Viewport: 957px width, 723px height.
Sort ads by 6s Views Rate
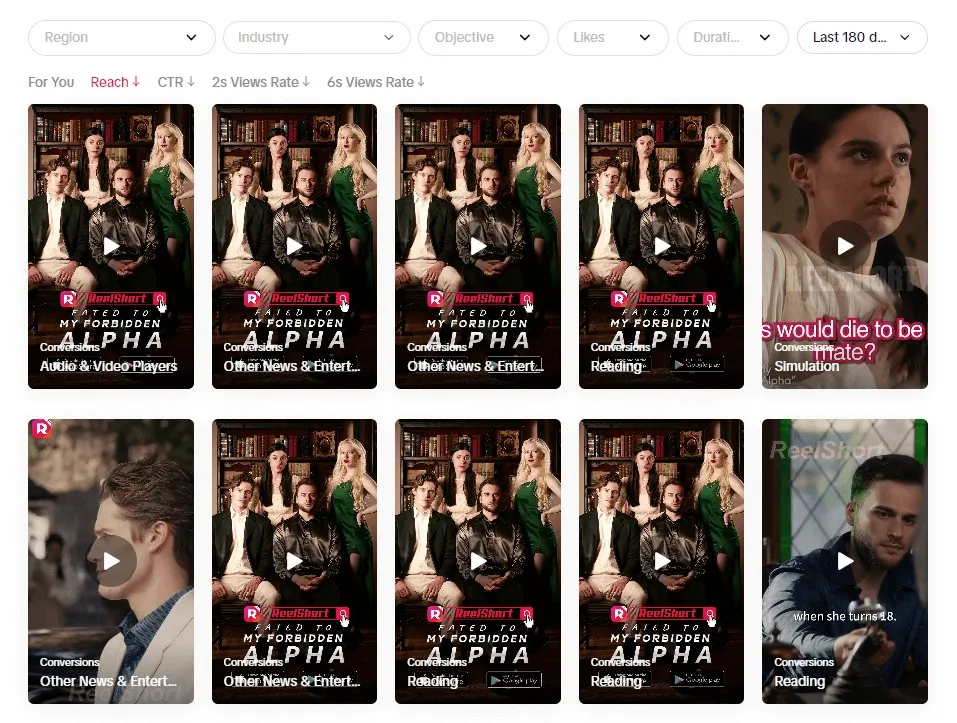[375, 82]
